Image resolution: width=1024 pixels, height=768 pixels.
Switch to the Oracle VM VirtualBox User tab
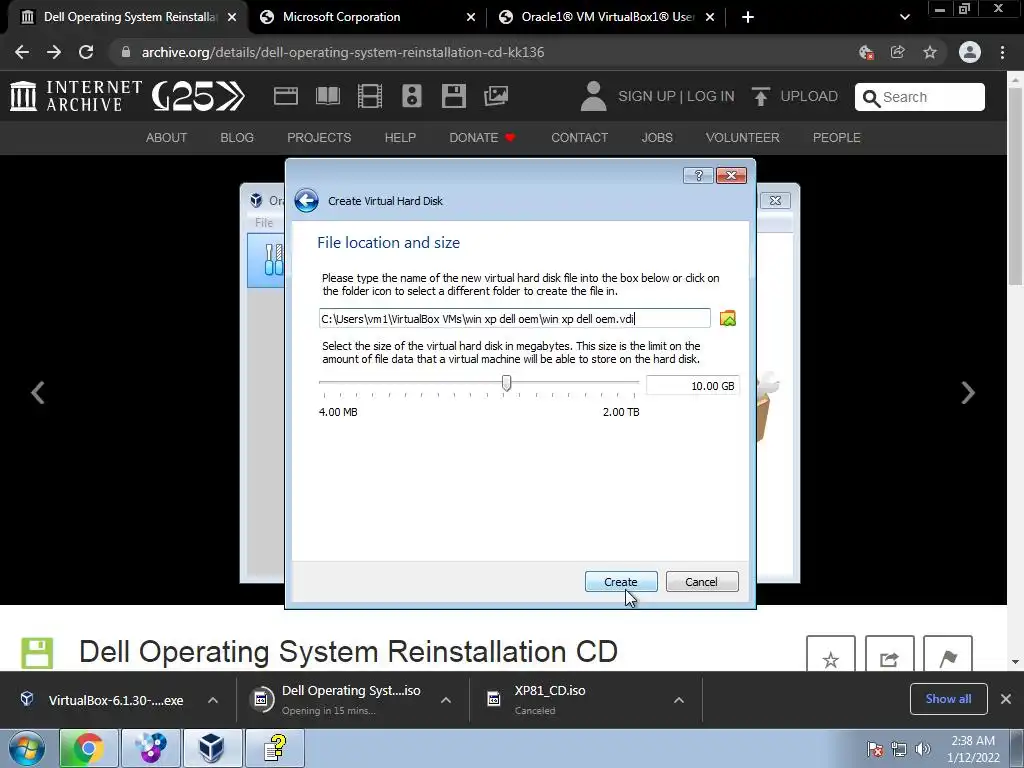pyautogui.click(x=607, y=17)
